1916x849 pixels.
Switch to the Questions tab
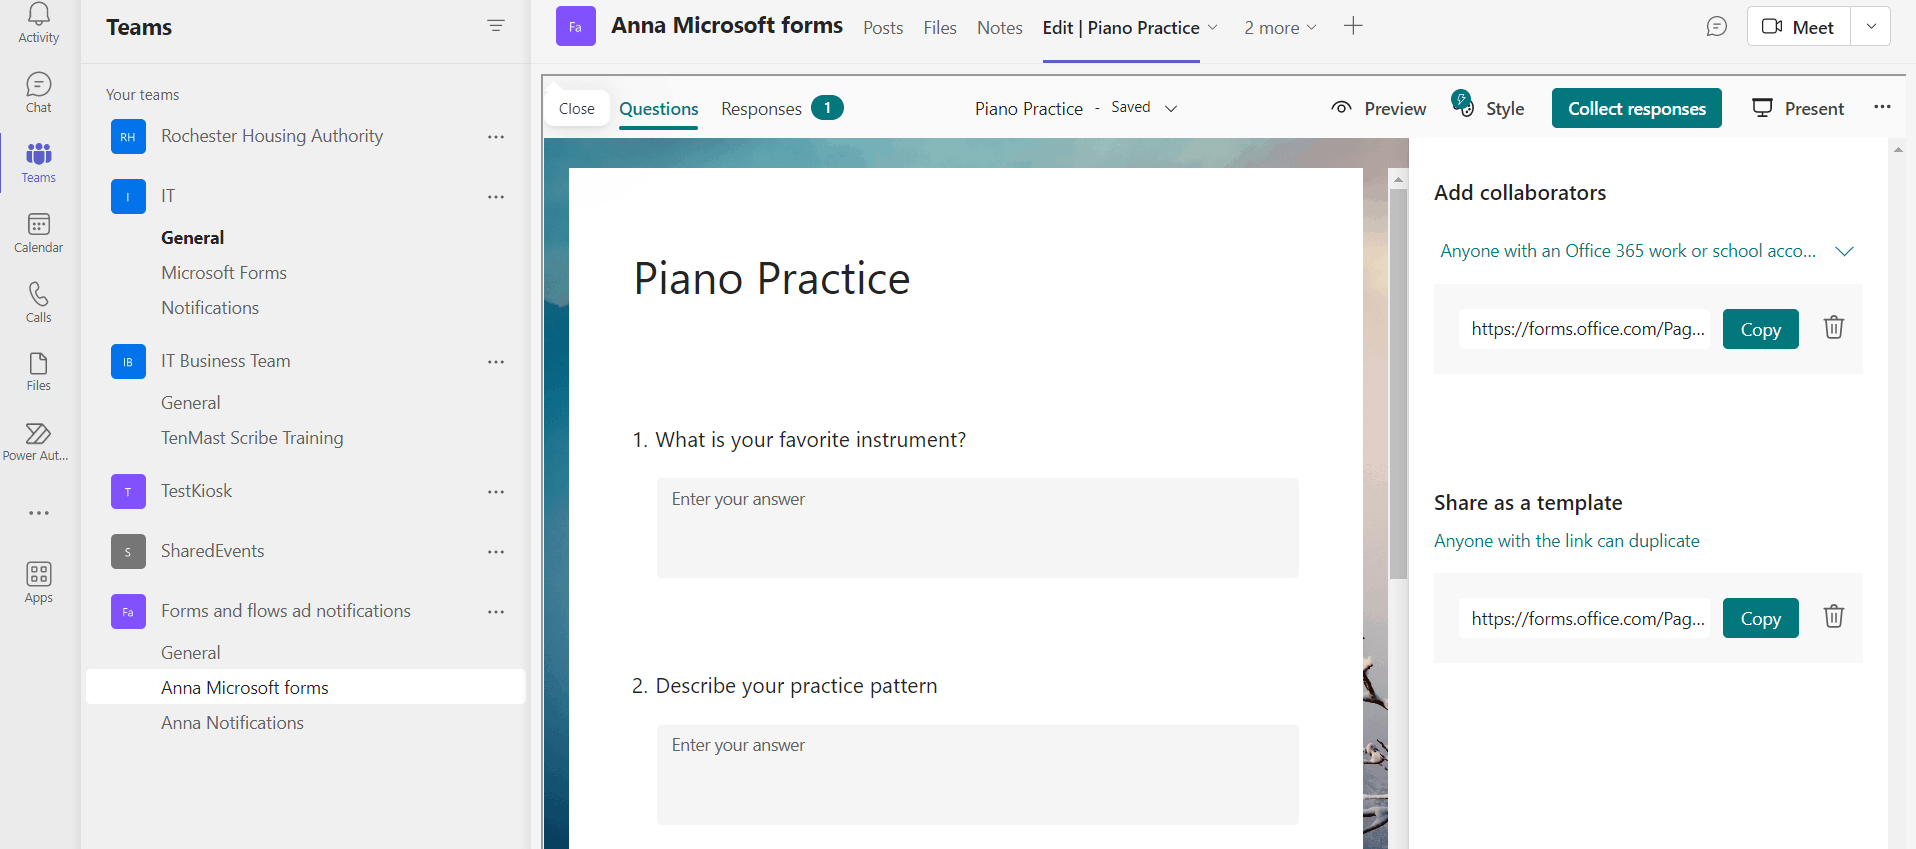[659, 109]
